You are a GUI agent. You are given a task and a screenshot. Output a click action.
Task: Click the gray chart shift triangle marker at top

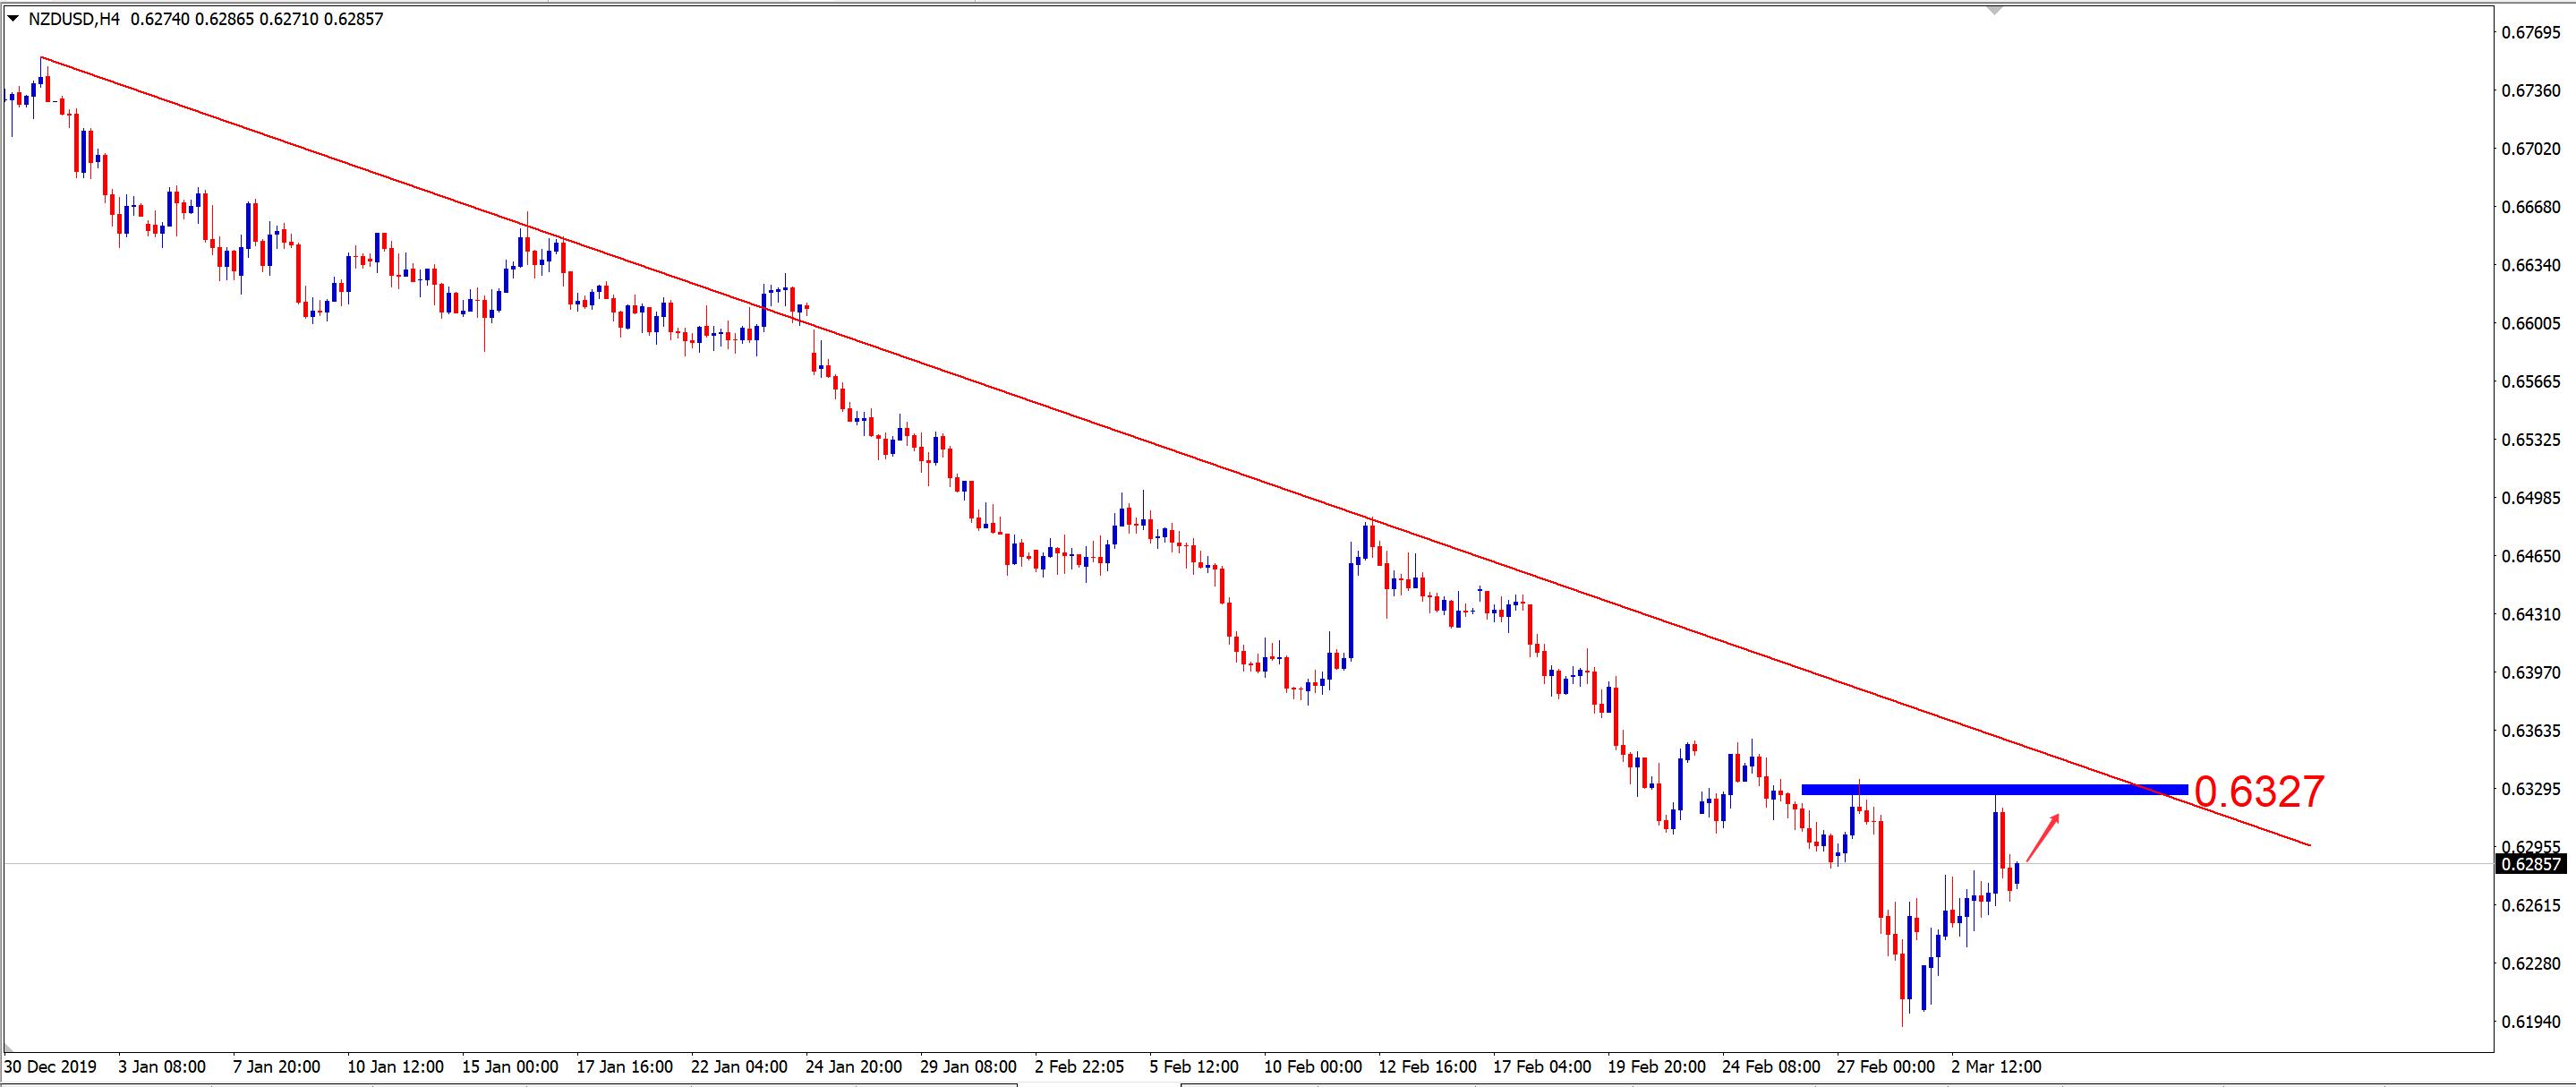(x=1995, y=11)
